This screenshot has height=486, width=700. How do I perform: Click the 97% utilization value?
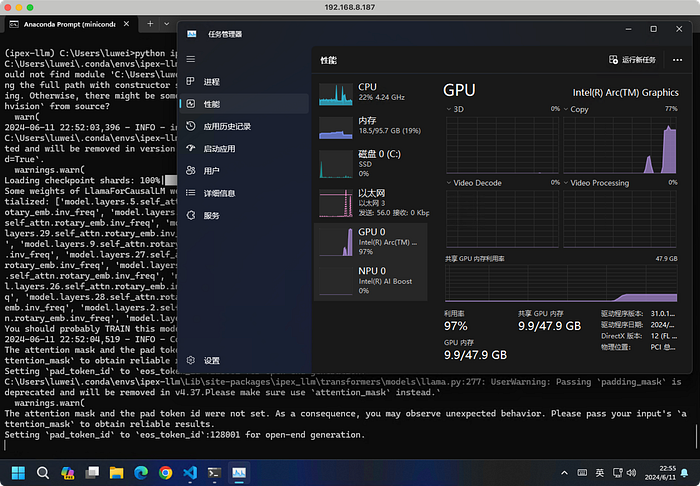(x=455, y=326)
